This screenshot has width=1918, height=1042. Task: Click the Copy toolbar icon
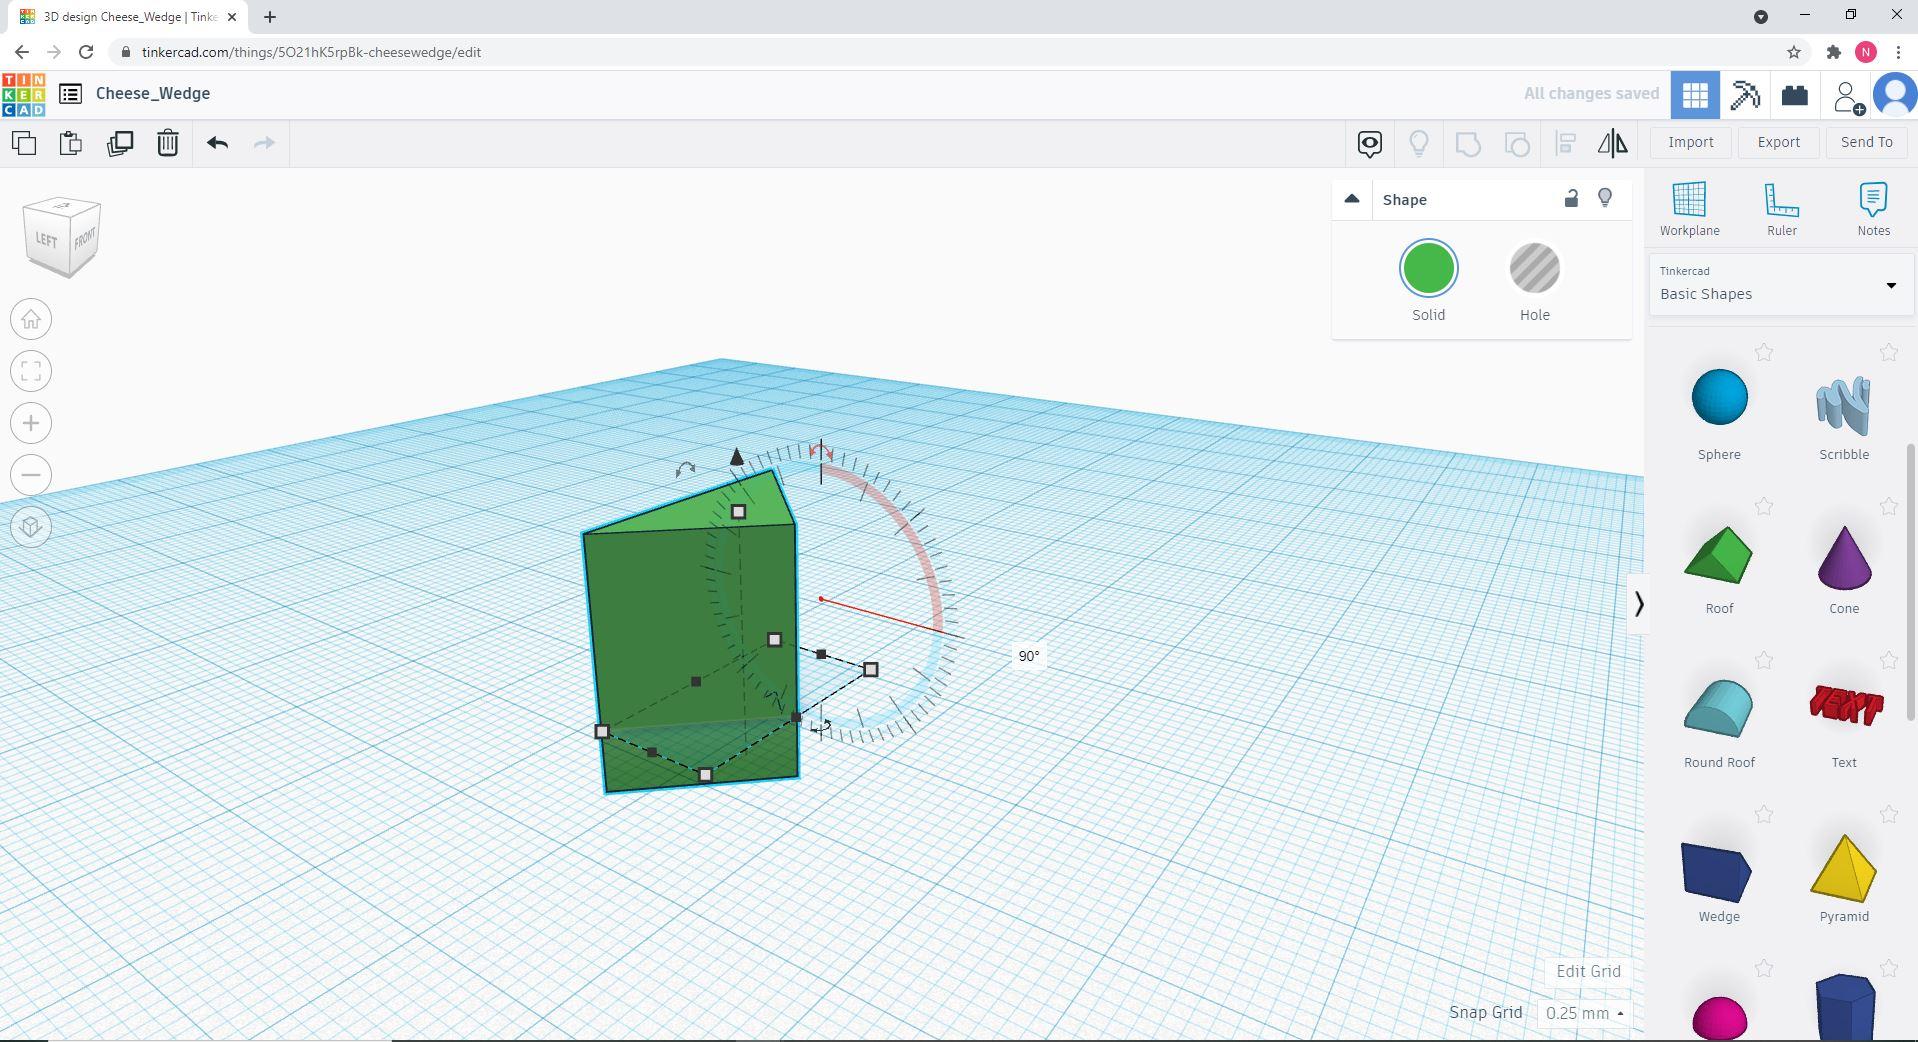[24, 143]
